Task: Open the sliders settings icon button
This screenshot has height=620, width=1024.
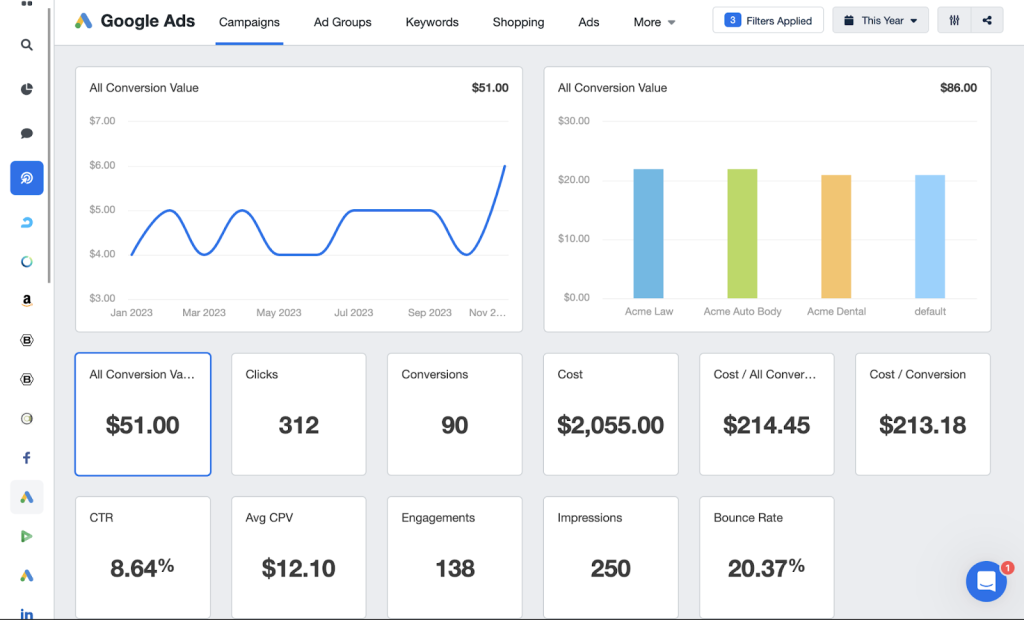Action: (x=954, y=20)
